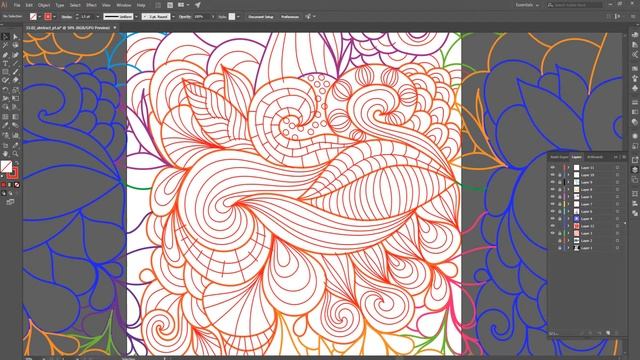
Task: Hide Layer 7 using its eye icon
Action: 552,204
